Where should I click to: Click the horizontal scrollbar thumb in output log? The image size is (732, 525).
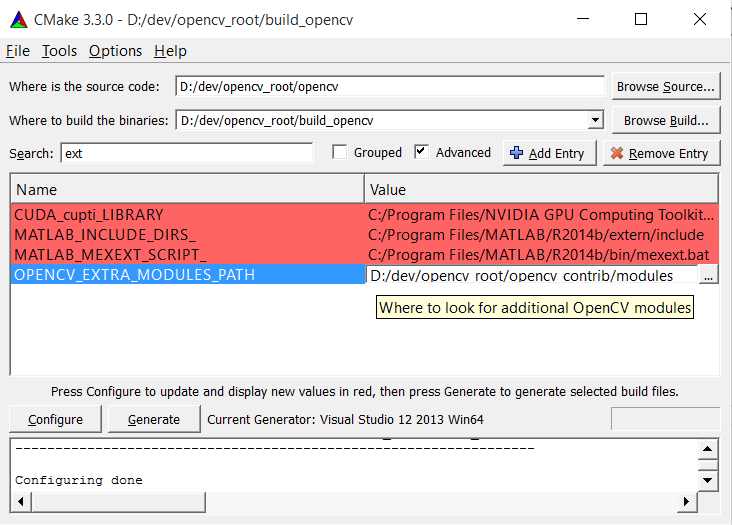tap(118, 502)
